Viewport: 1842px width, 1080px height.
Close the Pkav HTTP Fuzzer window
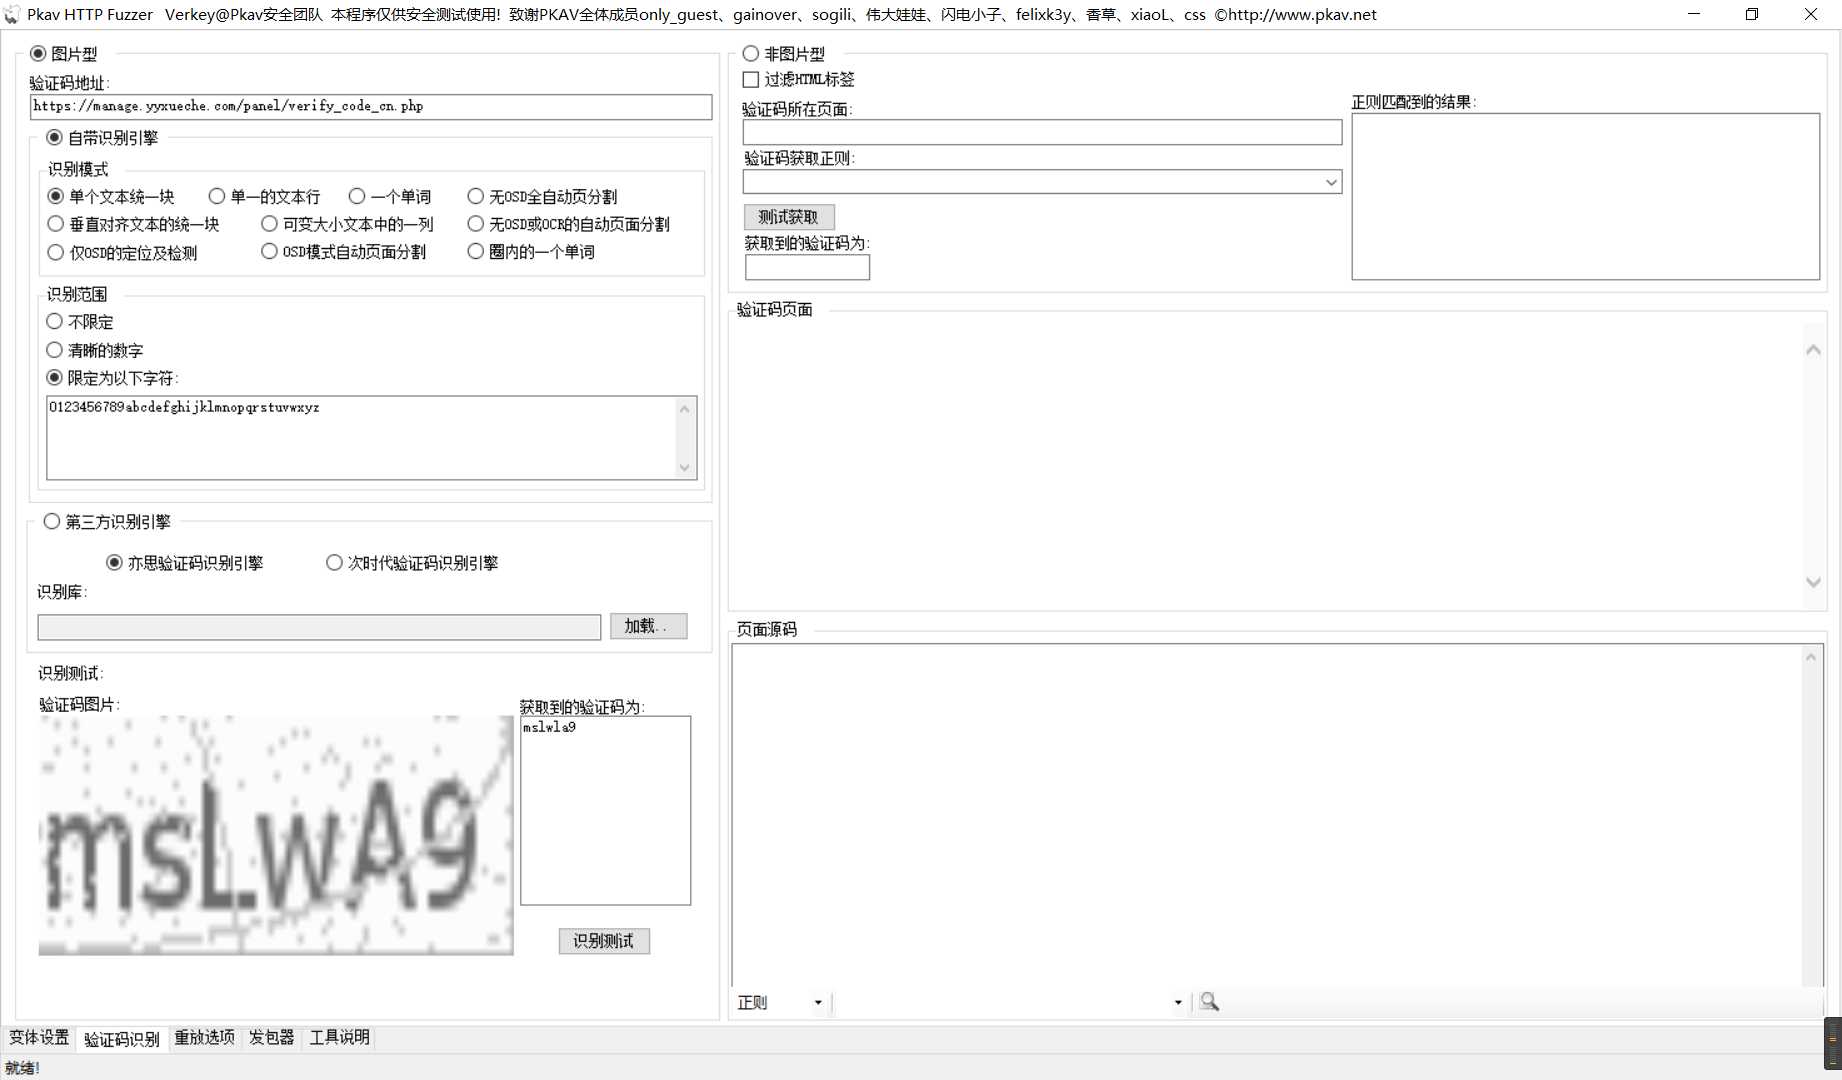(1811, 14)
